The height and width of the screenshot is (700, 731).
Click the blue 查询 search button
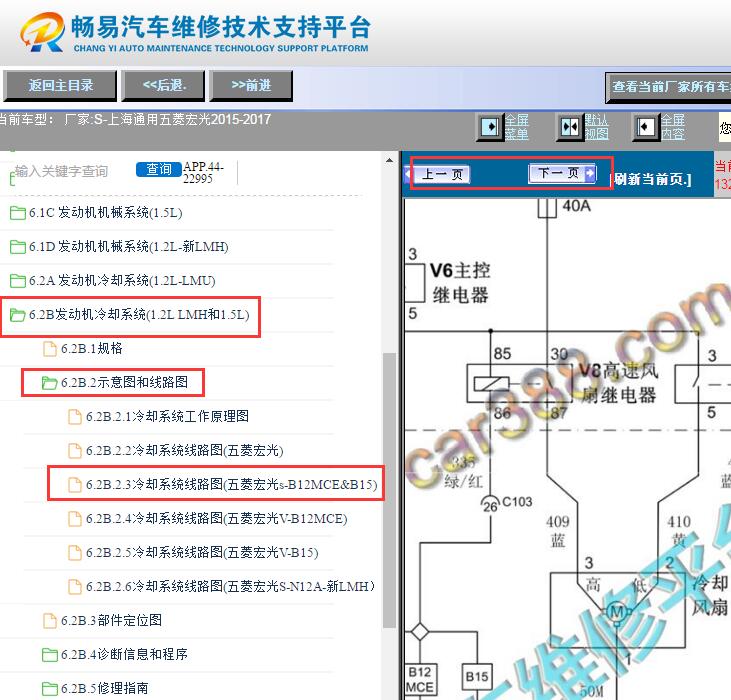pos(159,169)
